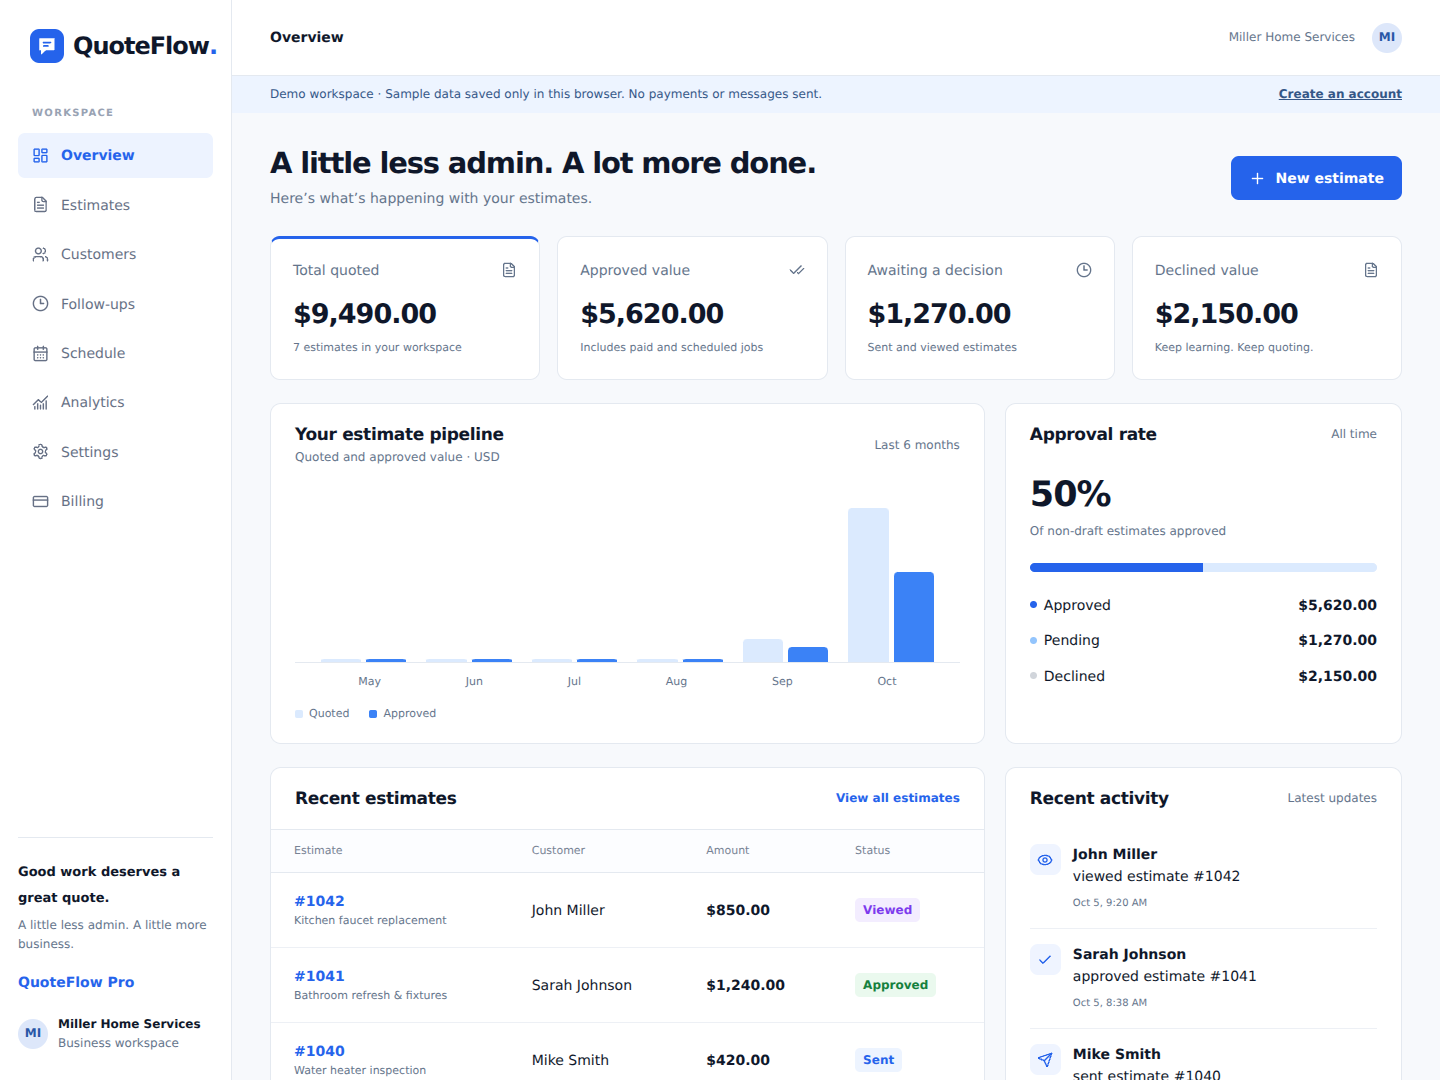
Task: Follow the Create an account link
Action: tap(1340, 94)
